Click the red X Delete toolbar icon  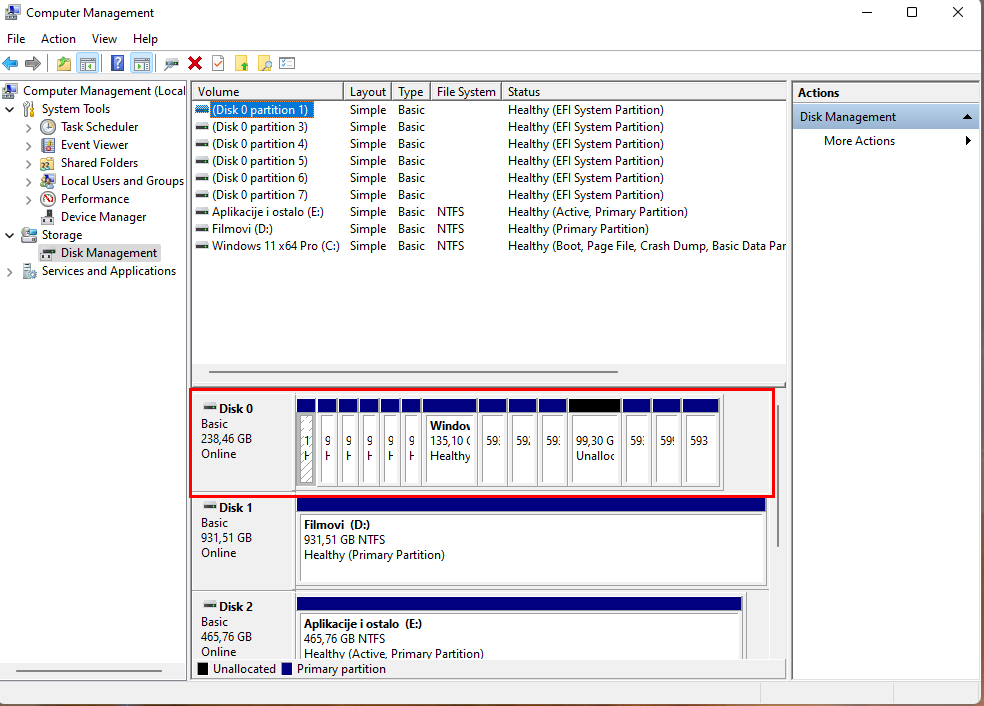coord(195,63)
